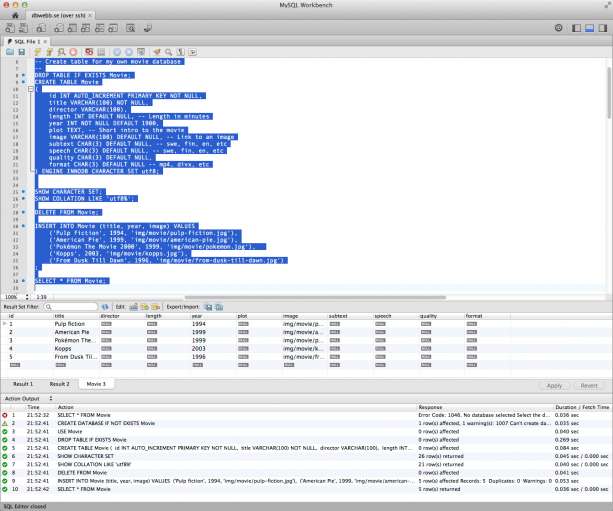
Task: Create a new SQL tab for queries
Action: [x=10, y=28]
